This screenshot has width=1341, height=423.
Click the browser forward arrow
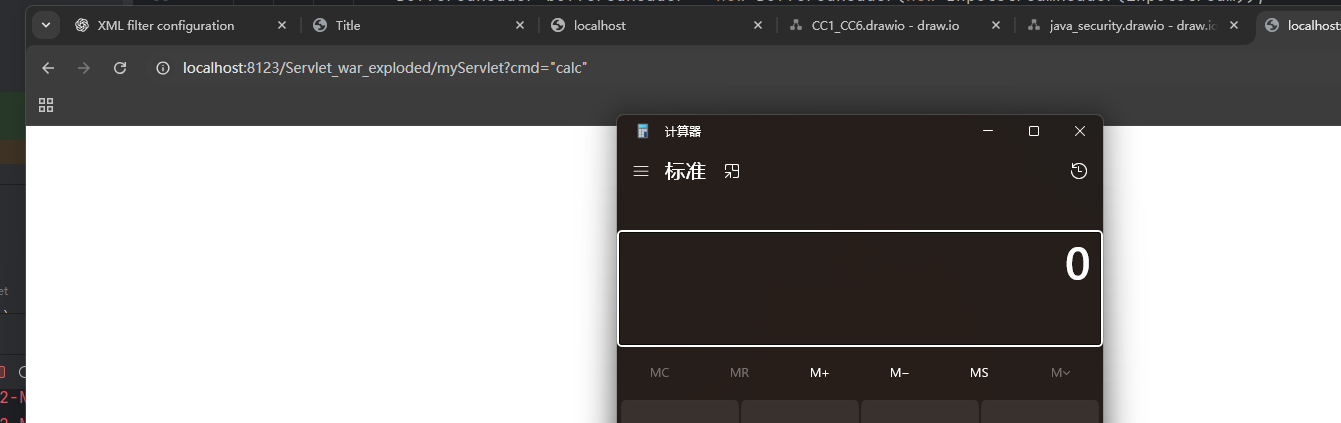click(84, 68)
